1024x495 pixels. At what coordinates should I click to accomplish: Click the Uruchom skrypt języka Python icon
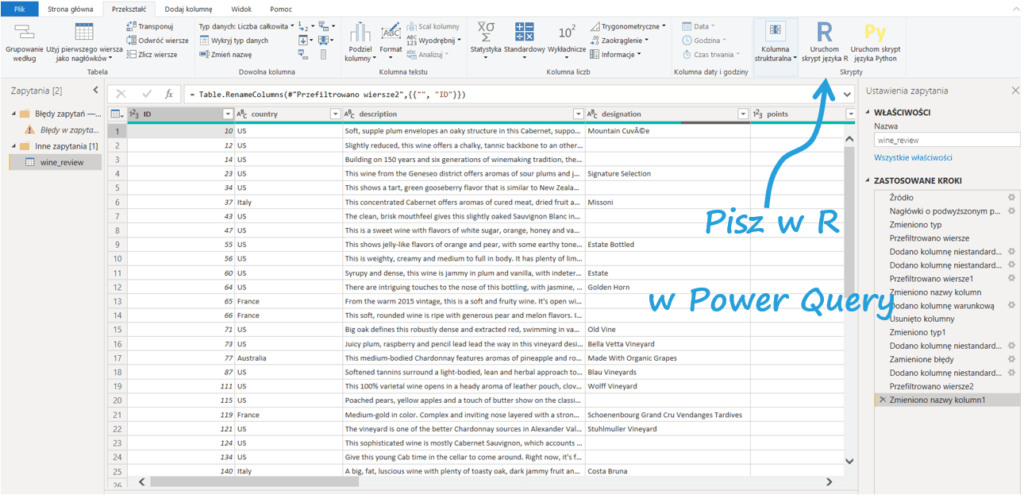[876, 42]
